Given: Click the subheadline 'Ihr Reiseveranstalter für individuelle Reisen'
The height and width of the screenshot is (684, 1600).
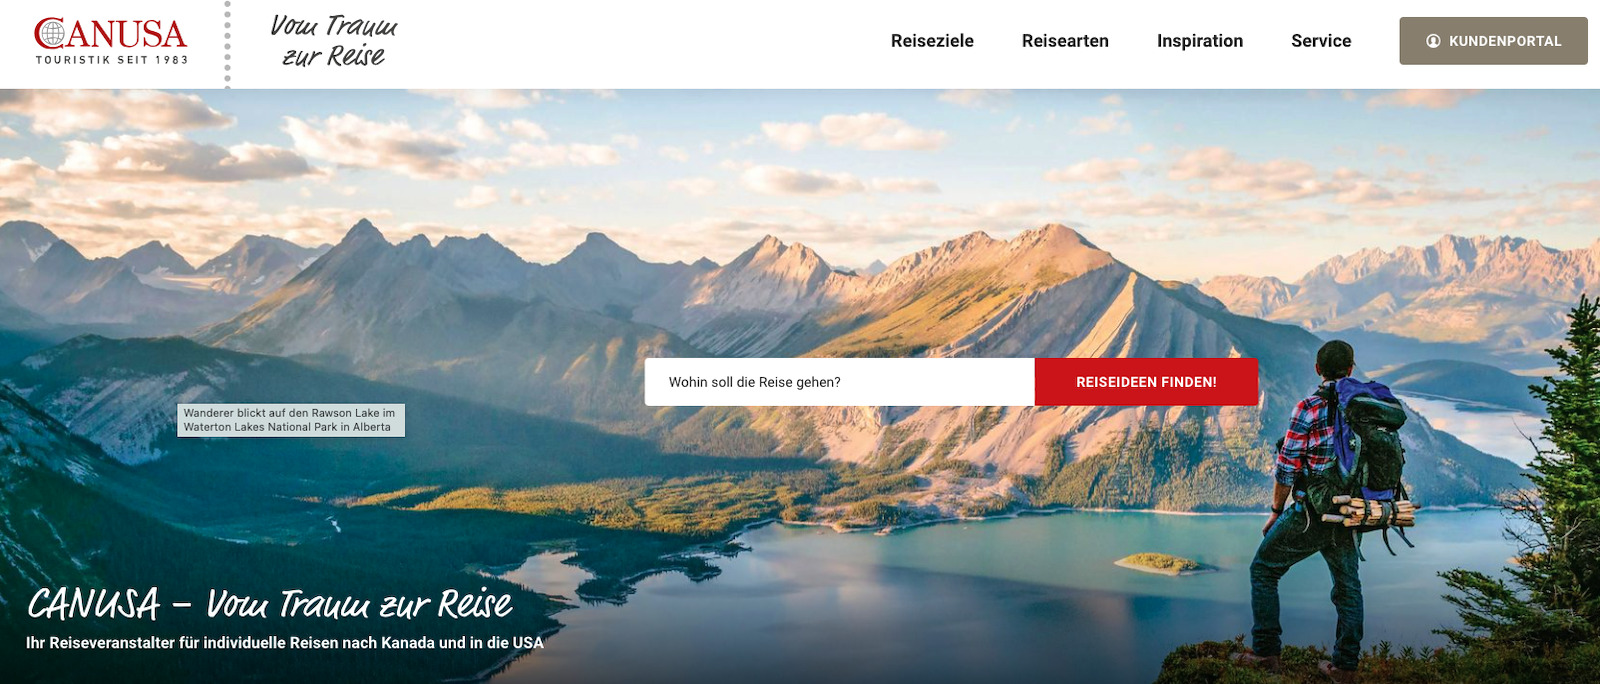Looking at the screenshot, I should click(285, 643).
